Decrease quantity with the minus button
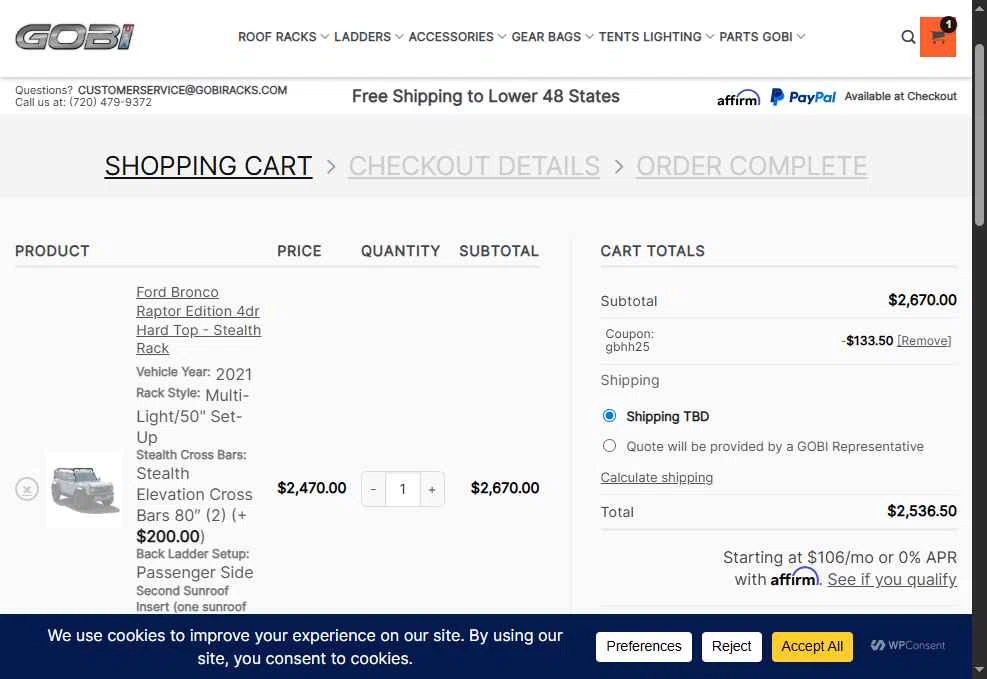Image resolution: width=987 pixels, height=679 pixels. click(373, 489)
